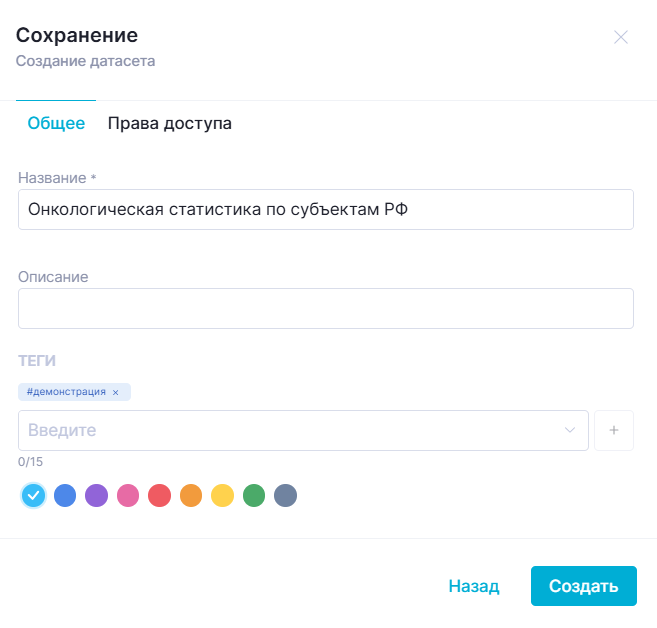The image size is (657, 628).
Task: Click the Введите tag input box
Action: click(x=290, y=430)
